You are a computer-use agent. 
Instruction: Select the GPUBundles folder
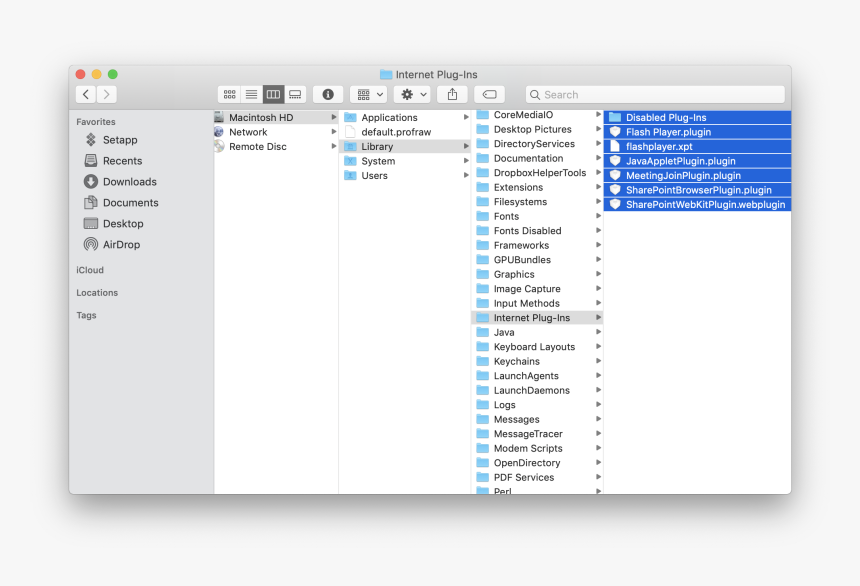pyautogui.click(x=538, y=260)
